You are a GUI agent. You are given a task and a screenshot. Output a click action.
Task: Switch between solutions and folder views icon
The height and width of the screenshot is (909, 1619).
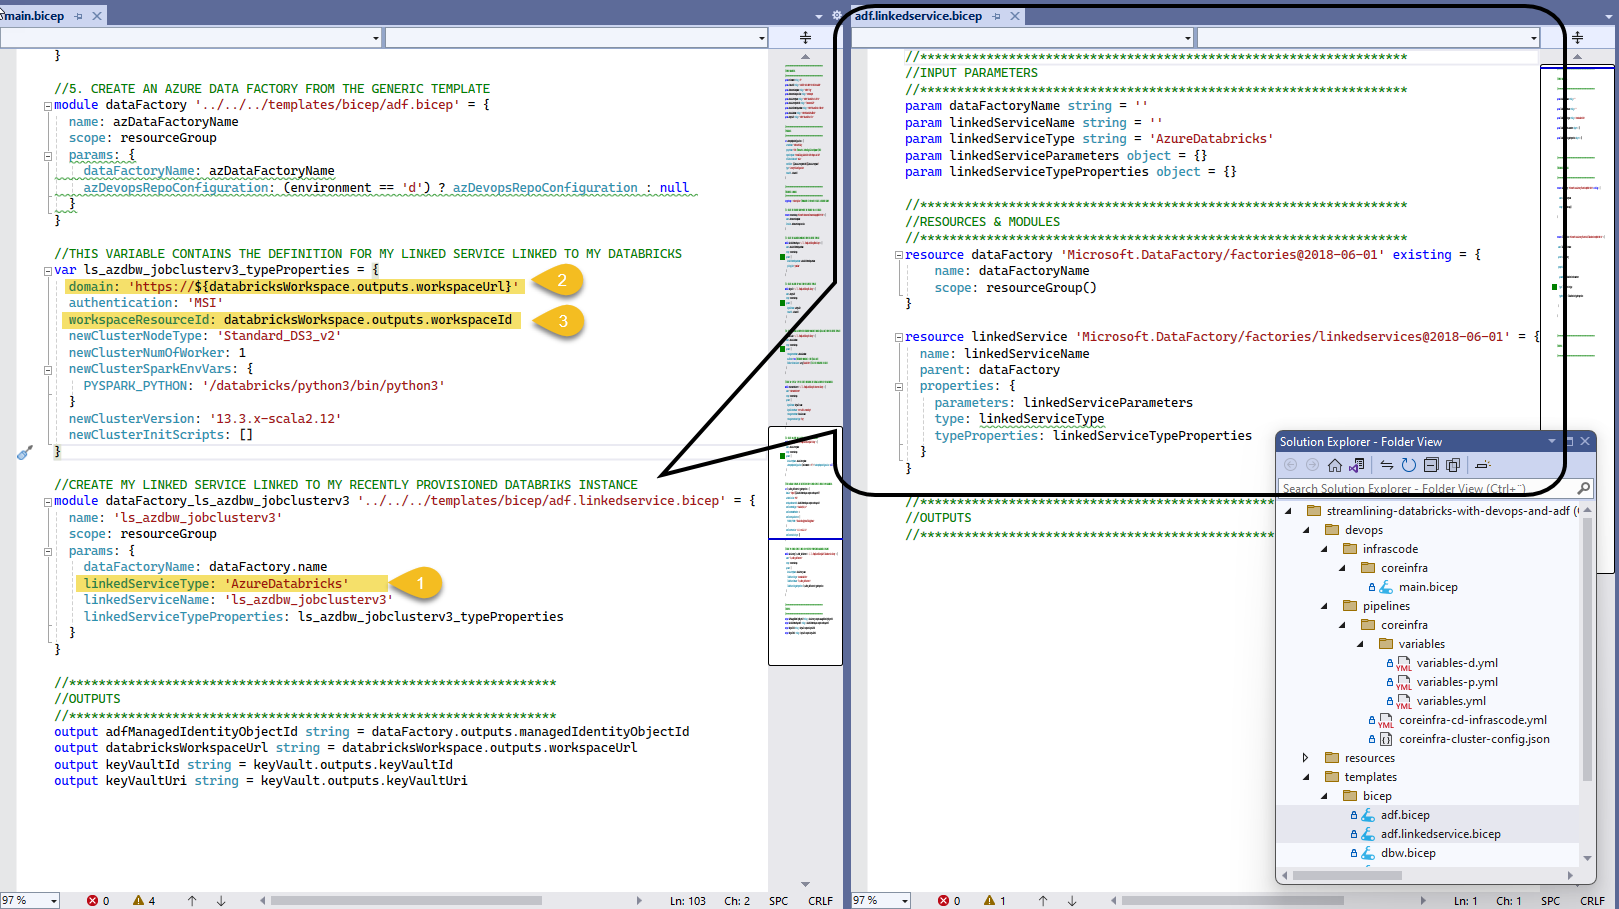[1357, 465]
